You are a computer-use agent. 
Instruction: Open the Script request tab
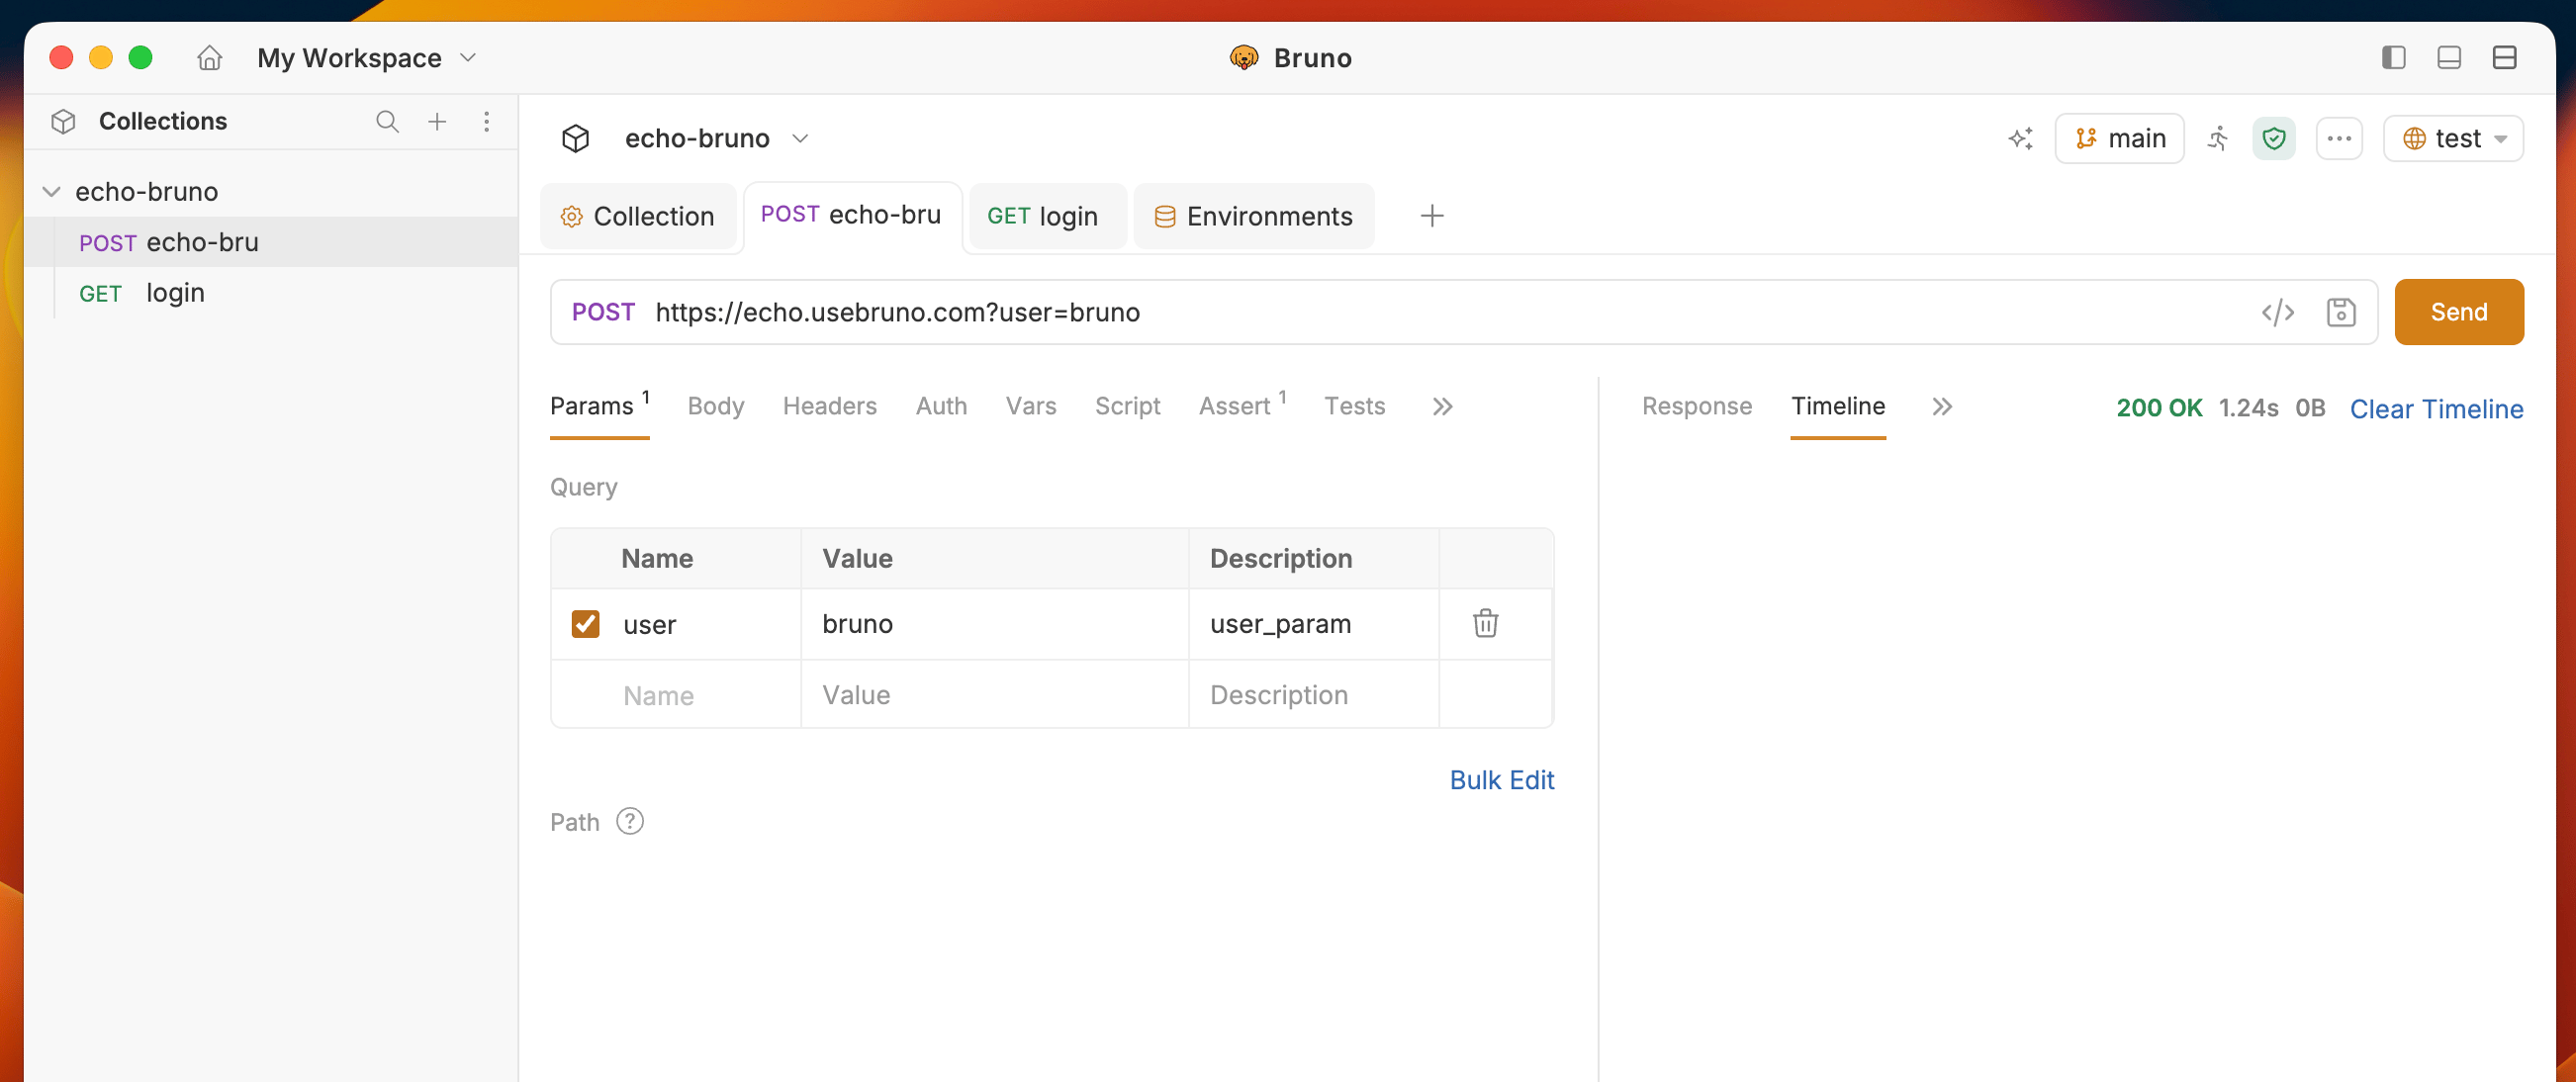click(x=1127, y=406)
